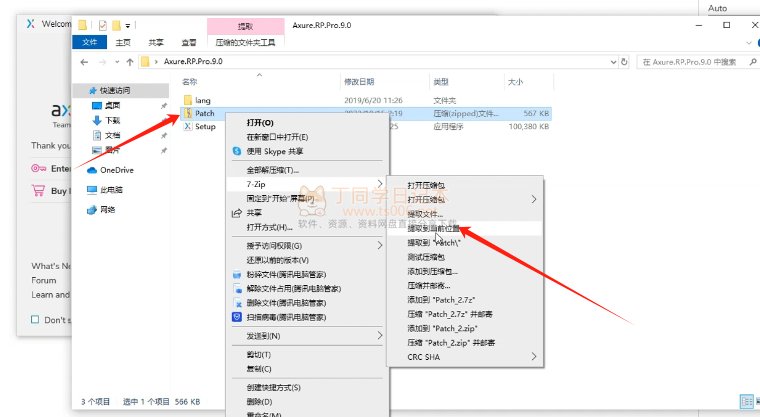Expand the 发送到(N) submenu arrow

point(380,336)
